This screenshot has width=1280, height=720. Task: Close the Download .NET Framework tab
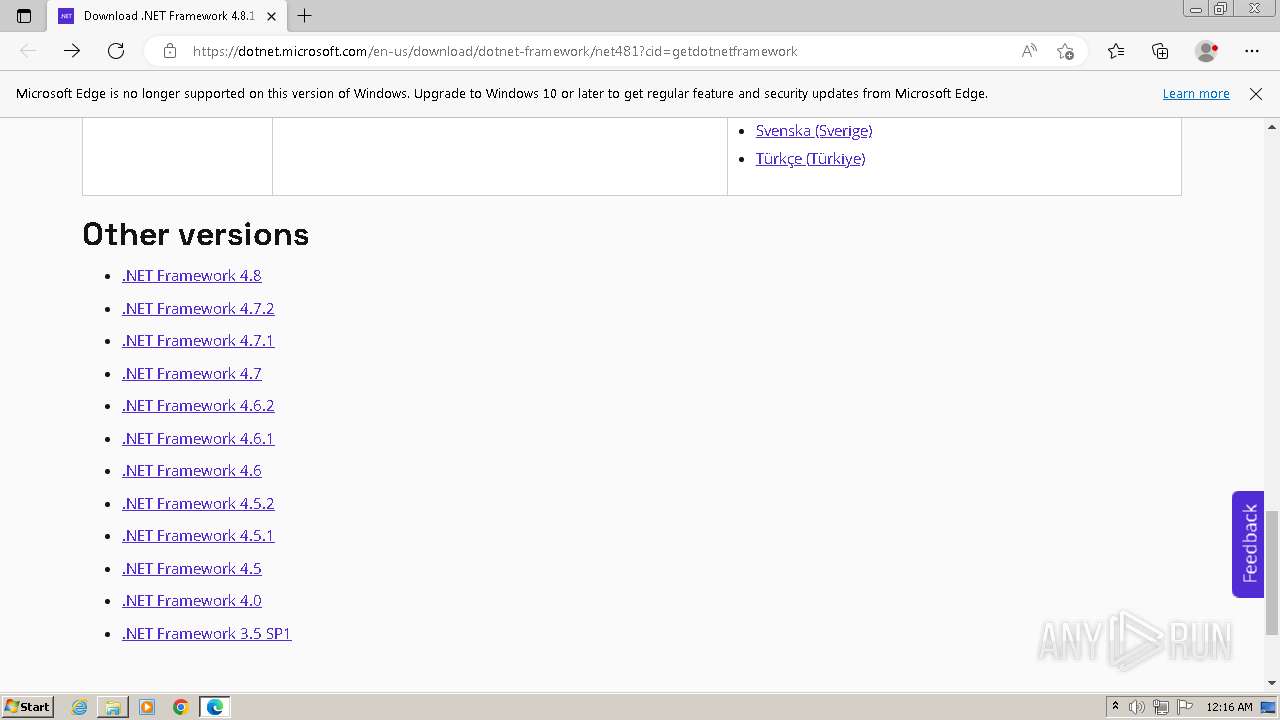271,16
